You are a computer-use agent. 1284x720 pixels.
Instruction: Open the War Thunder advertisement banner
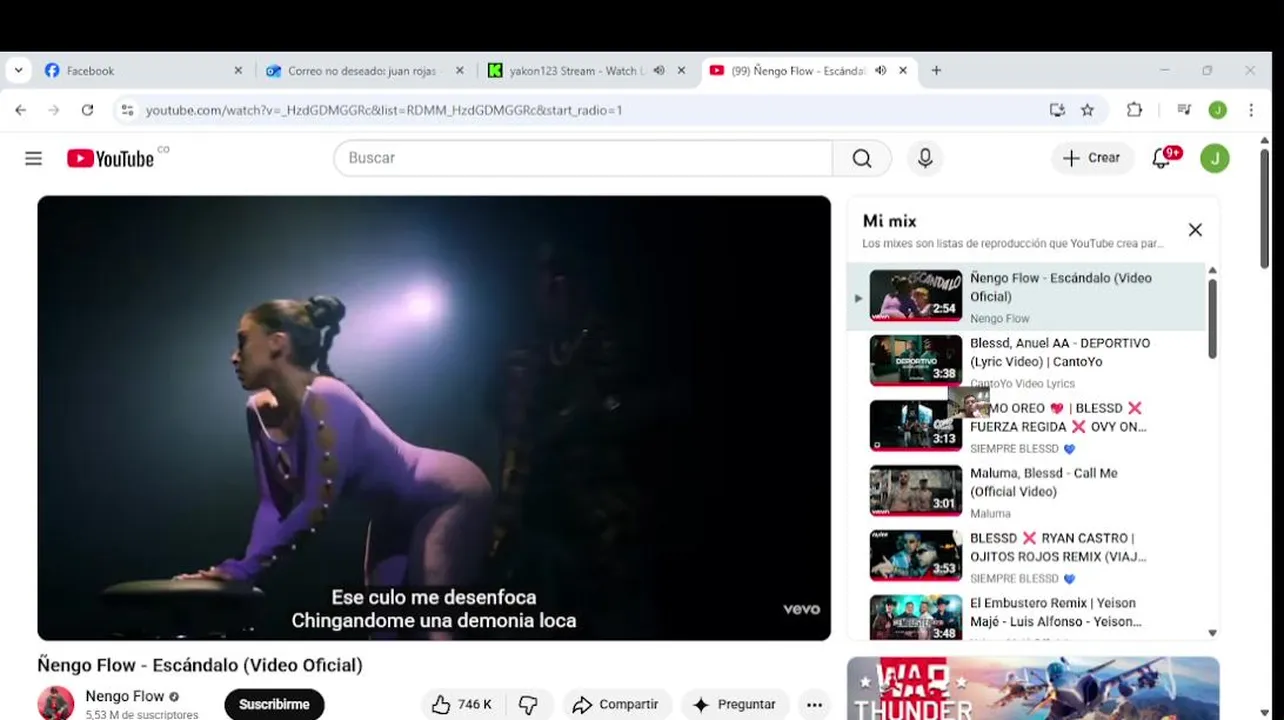coord(1033,688)
